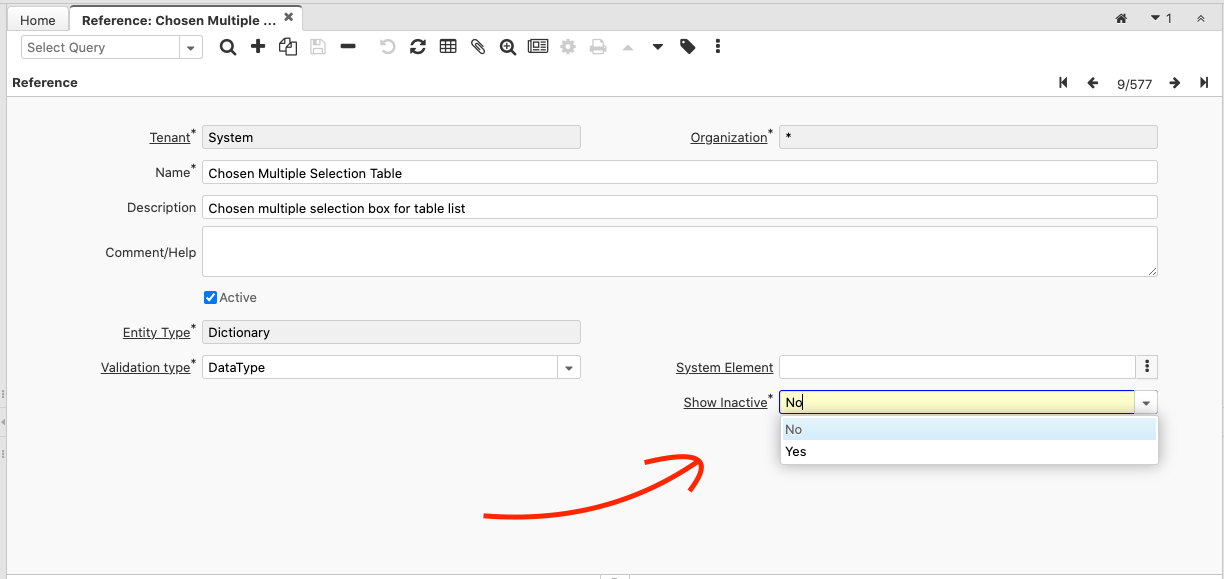The width and height of the screenshot is (1224, 579).
Task: Click the Validation type label link
Action: click(145, 368)
